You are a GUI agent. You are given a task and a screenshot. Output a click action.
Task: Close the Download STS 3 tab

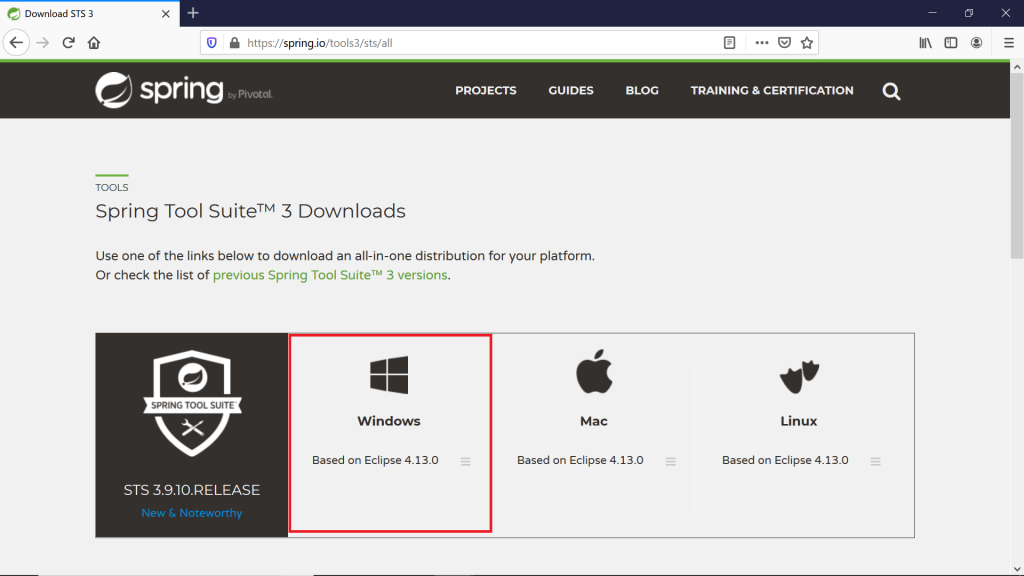pyautogui.click(x=166, y=14)
